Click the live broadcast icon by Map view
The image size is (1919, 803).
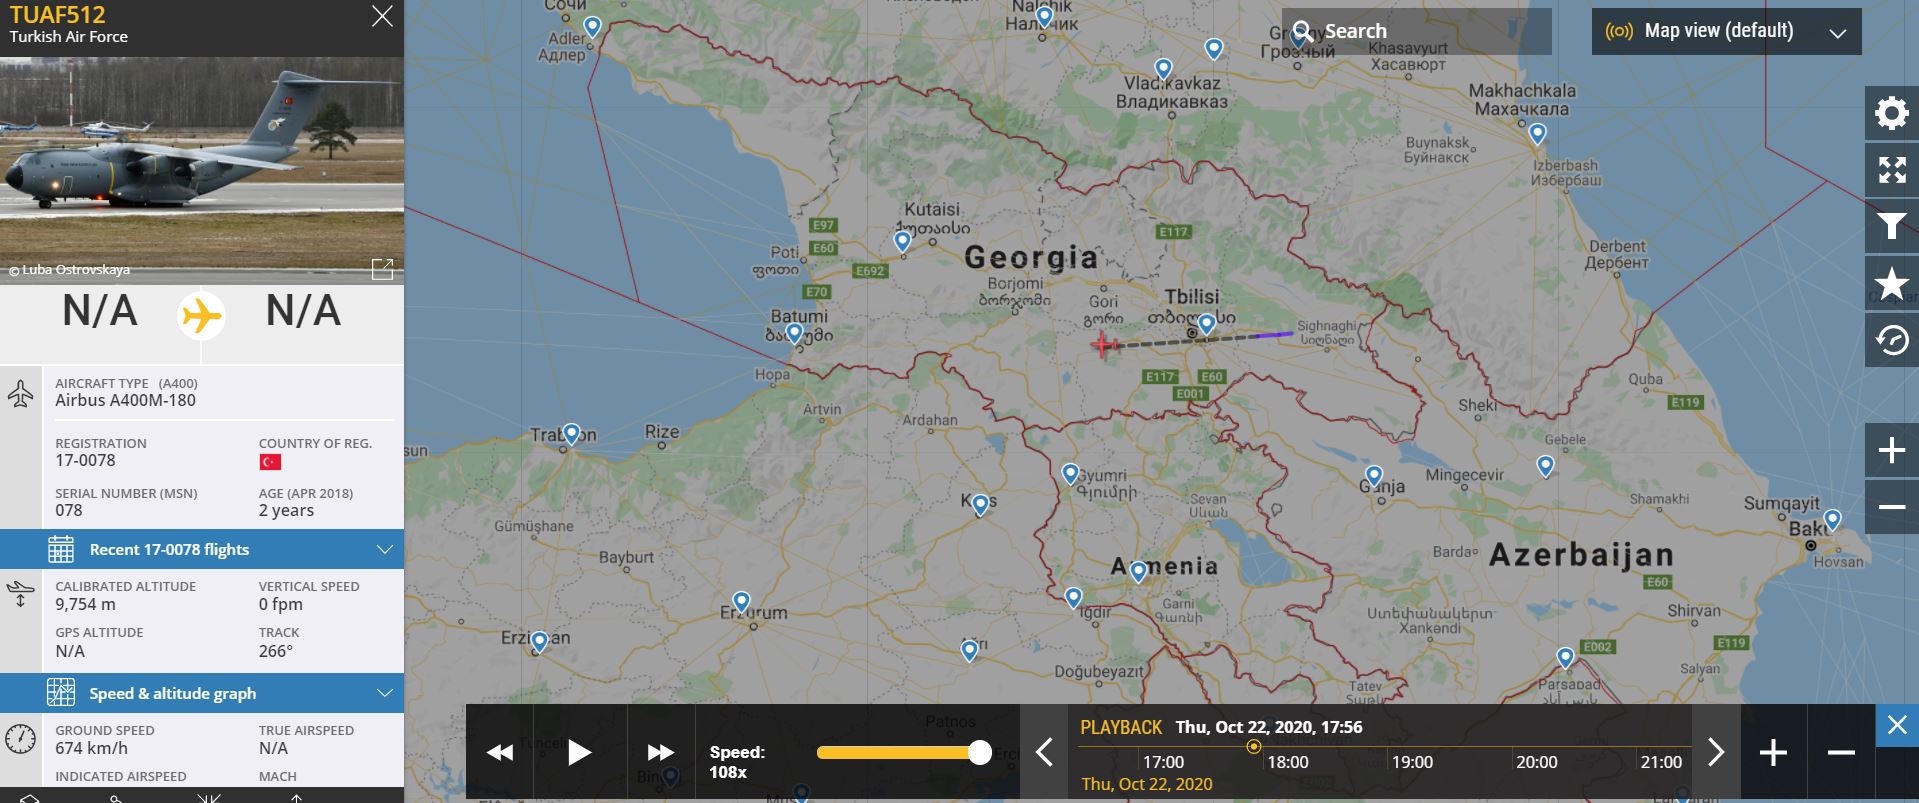tap(1619, 31)
